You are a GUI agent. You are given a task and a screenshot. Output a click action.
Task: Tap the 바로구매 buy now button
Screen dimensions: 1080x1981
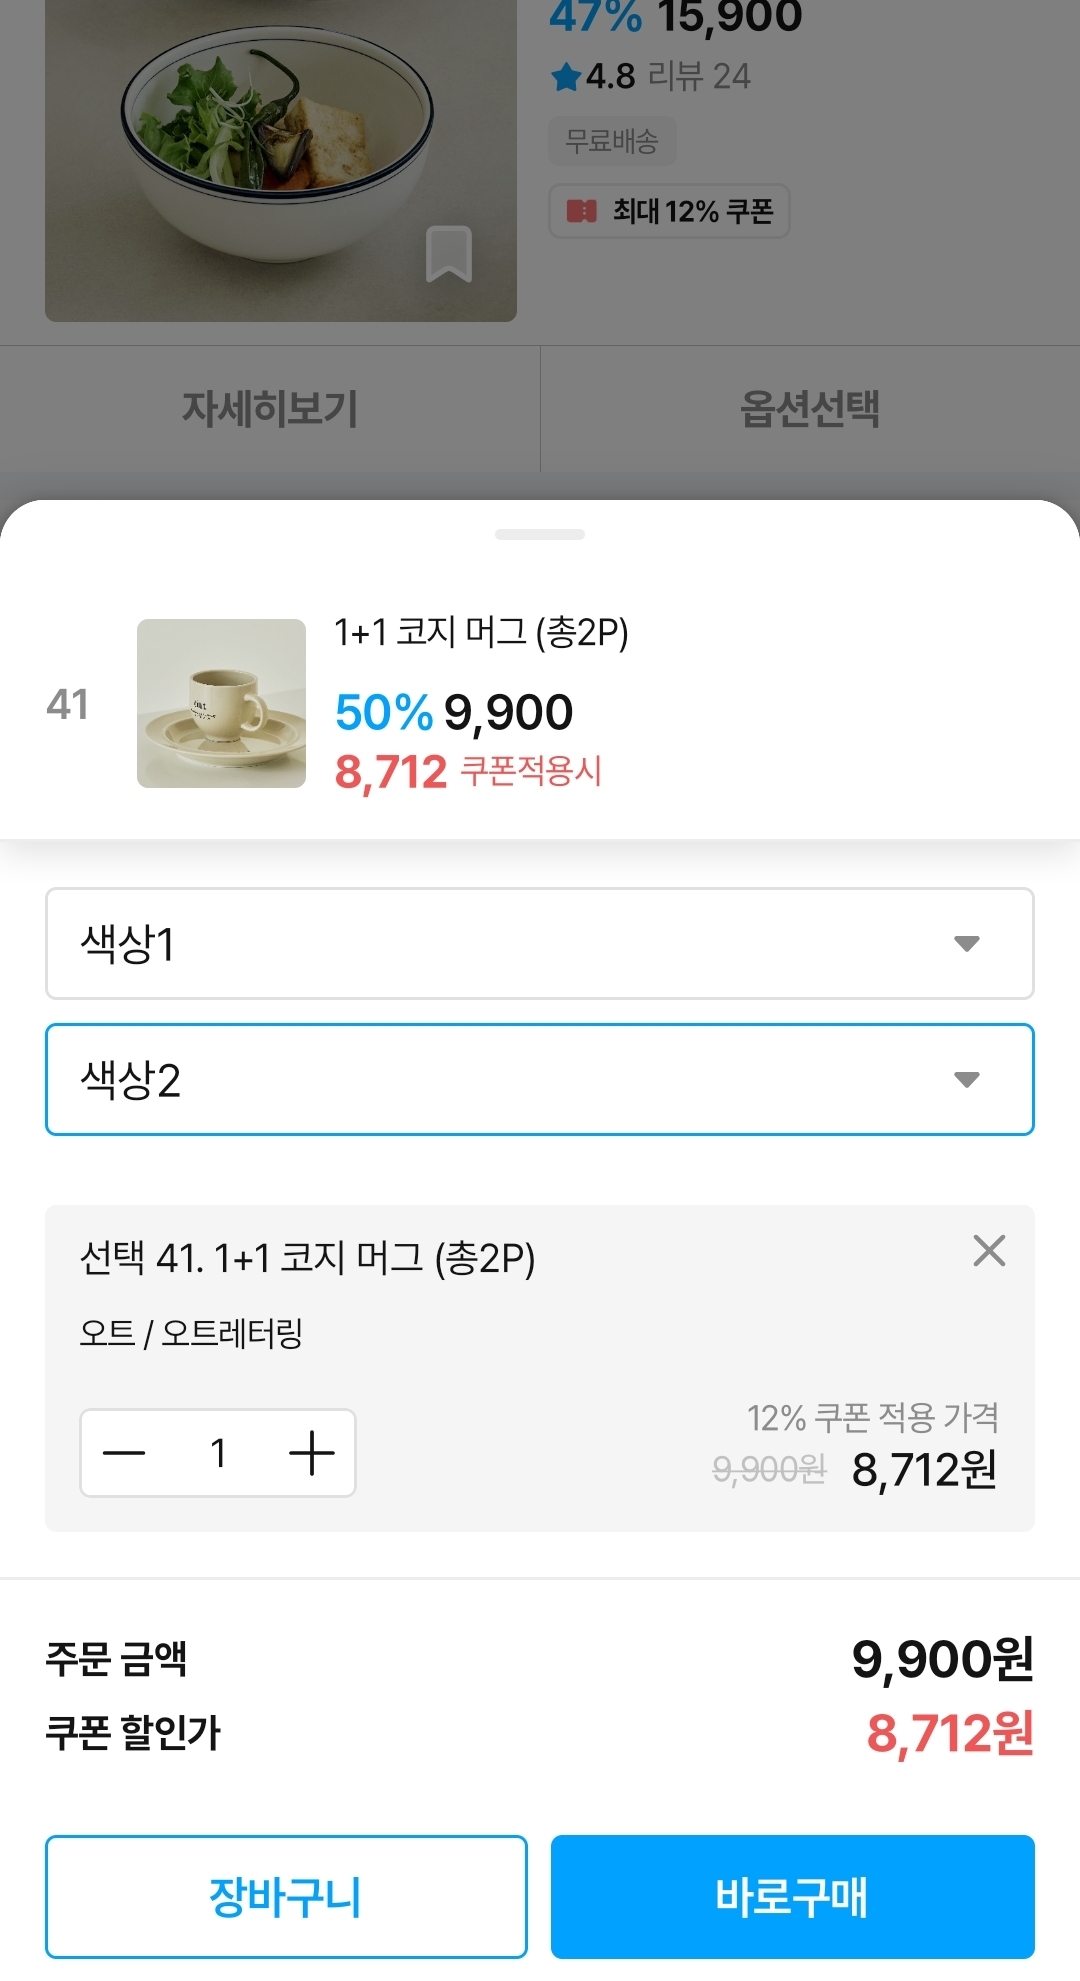pyautogui.click(x=792, y=1896)
